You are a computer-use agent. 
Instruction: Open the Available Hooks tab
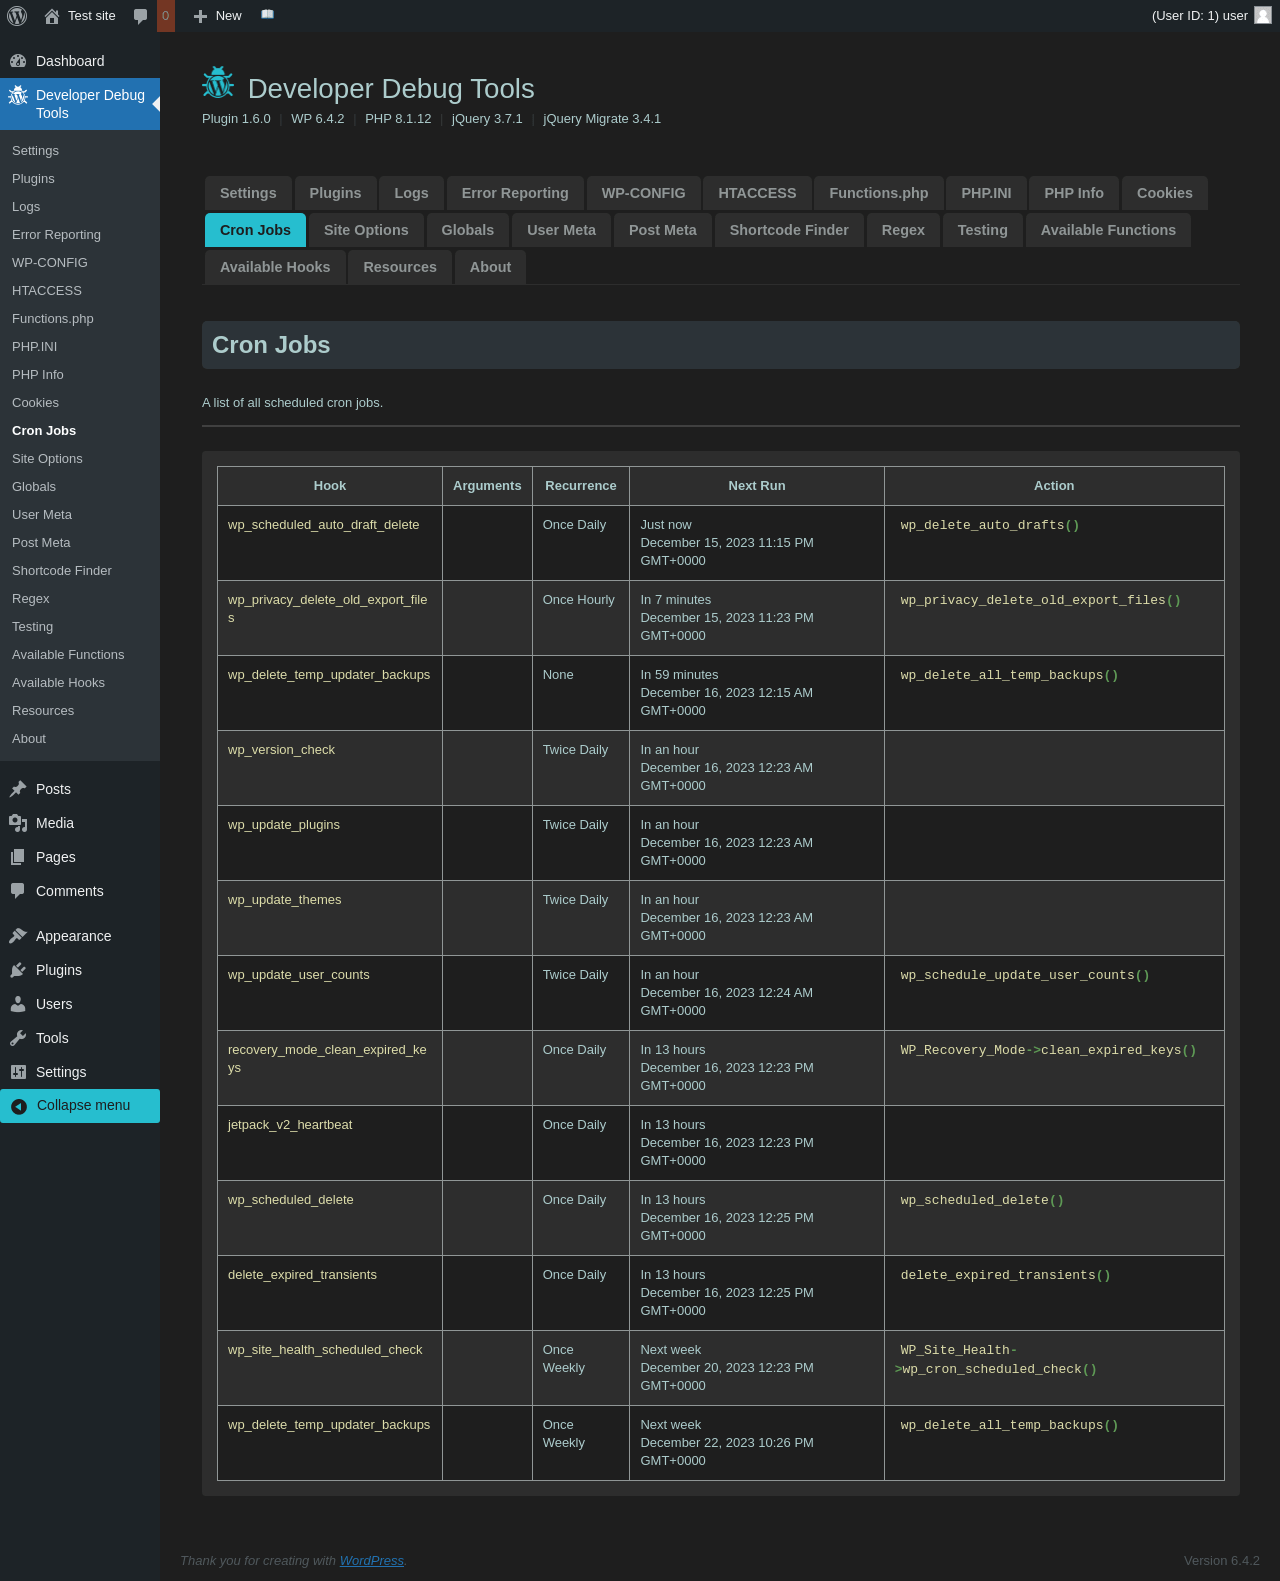275,267
